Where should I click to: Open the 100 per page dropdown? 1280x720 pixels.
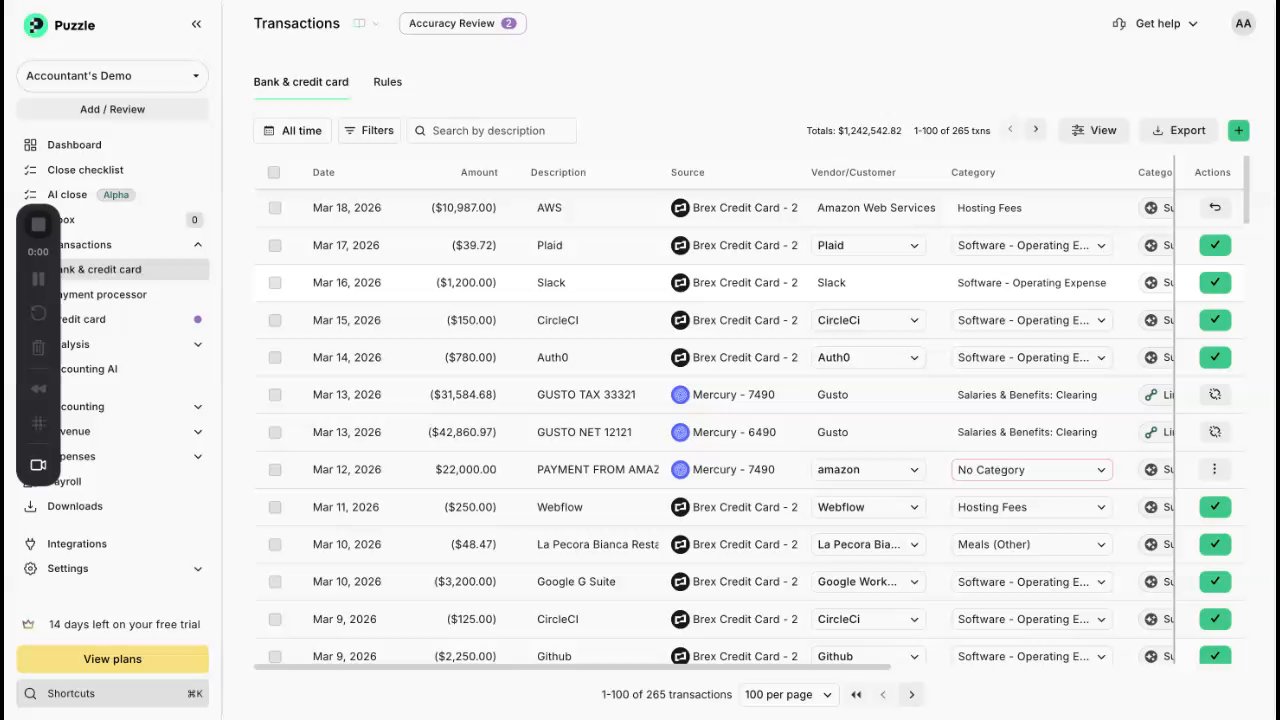(x=788, y=695)
